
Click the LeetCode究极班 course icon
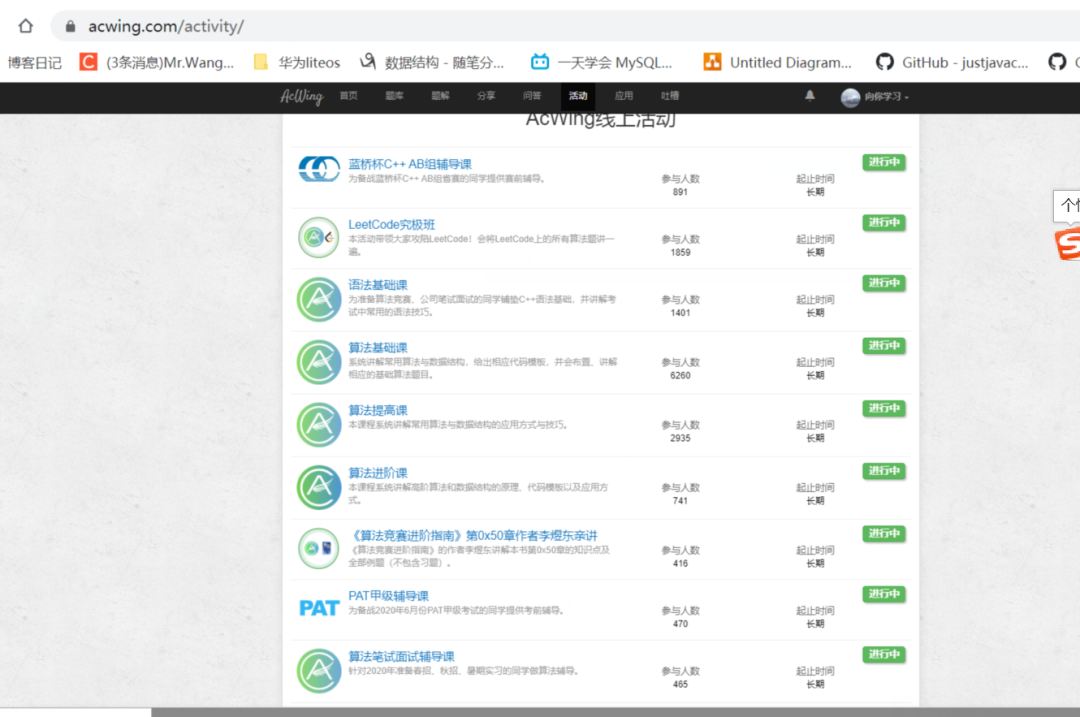(x=319, y=237)
